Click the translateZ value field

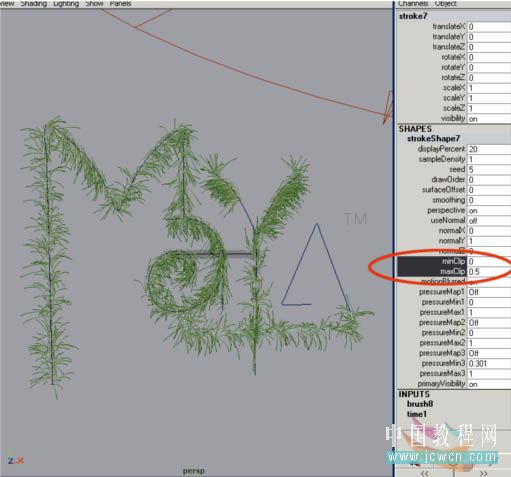click(x=489, y=47)
